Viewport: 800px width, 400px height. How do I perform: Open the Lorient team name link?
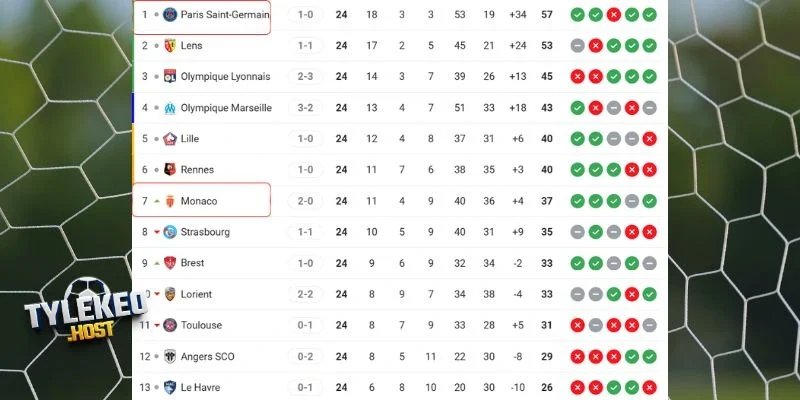(196, 294)
